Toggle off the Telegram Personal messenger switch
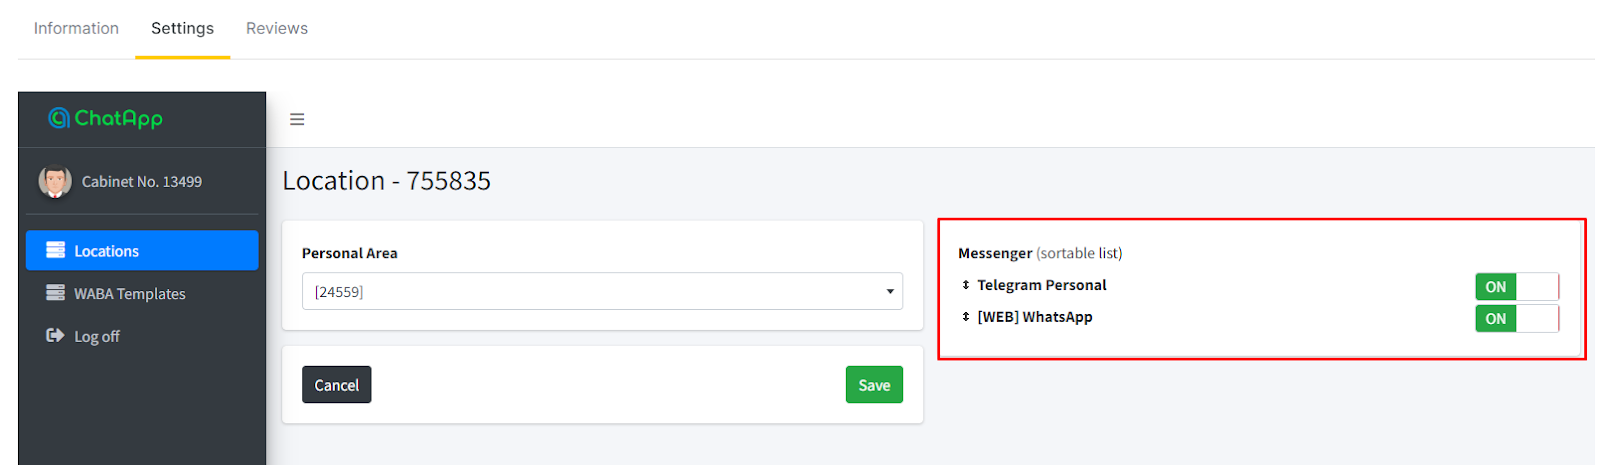The width and height of the screenshot is (1600, 465). [1516, 287]
